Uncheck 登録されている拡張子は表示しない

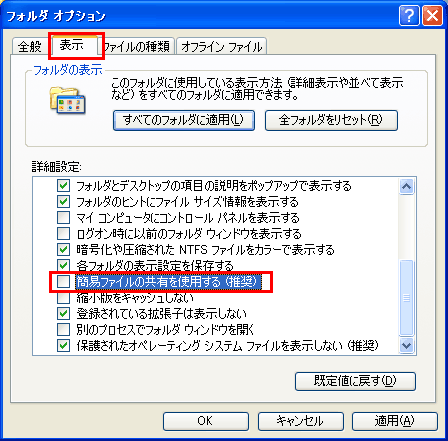tap(63, 314)
